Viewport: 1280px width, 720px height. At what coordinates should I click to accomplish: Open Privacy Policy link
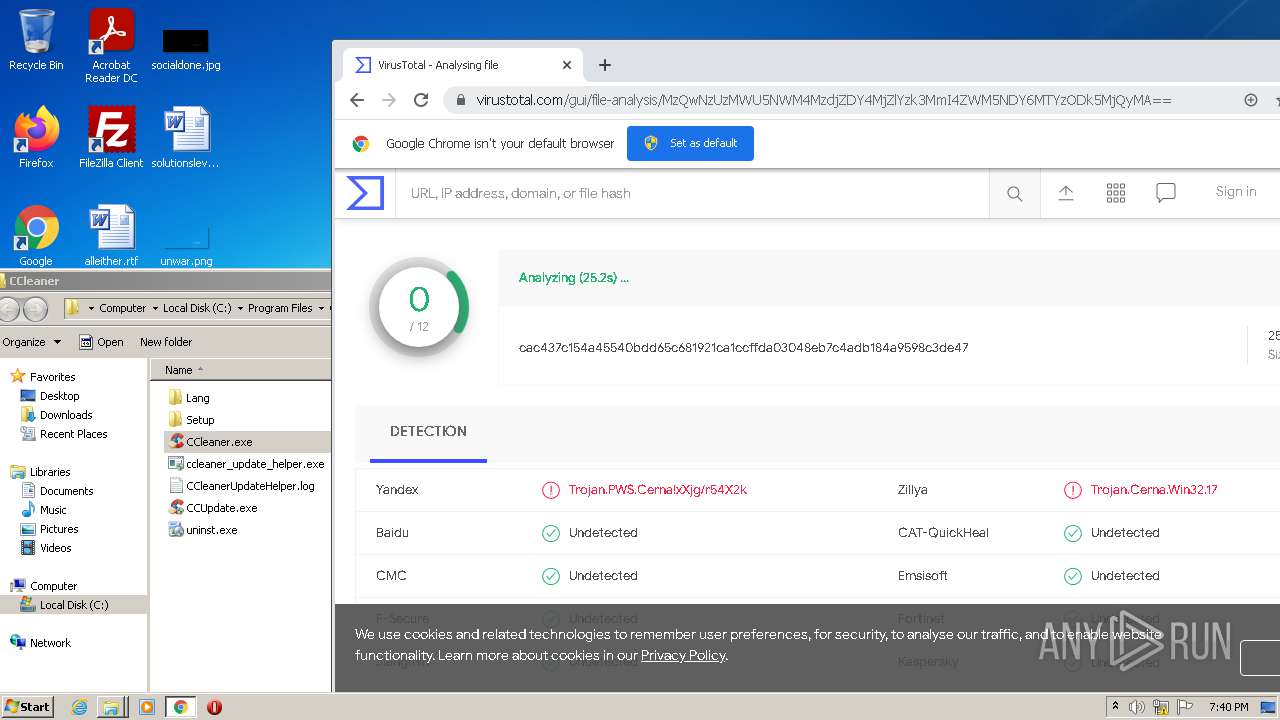tap(683, 656)
